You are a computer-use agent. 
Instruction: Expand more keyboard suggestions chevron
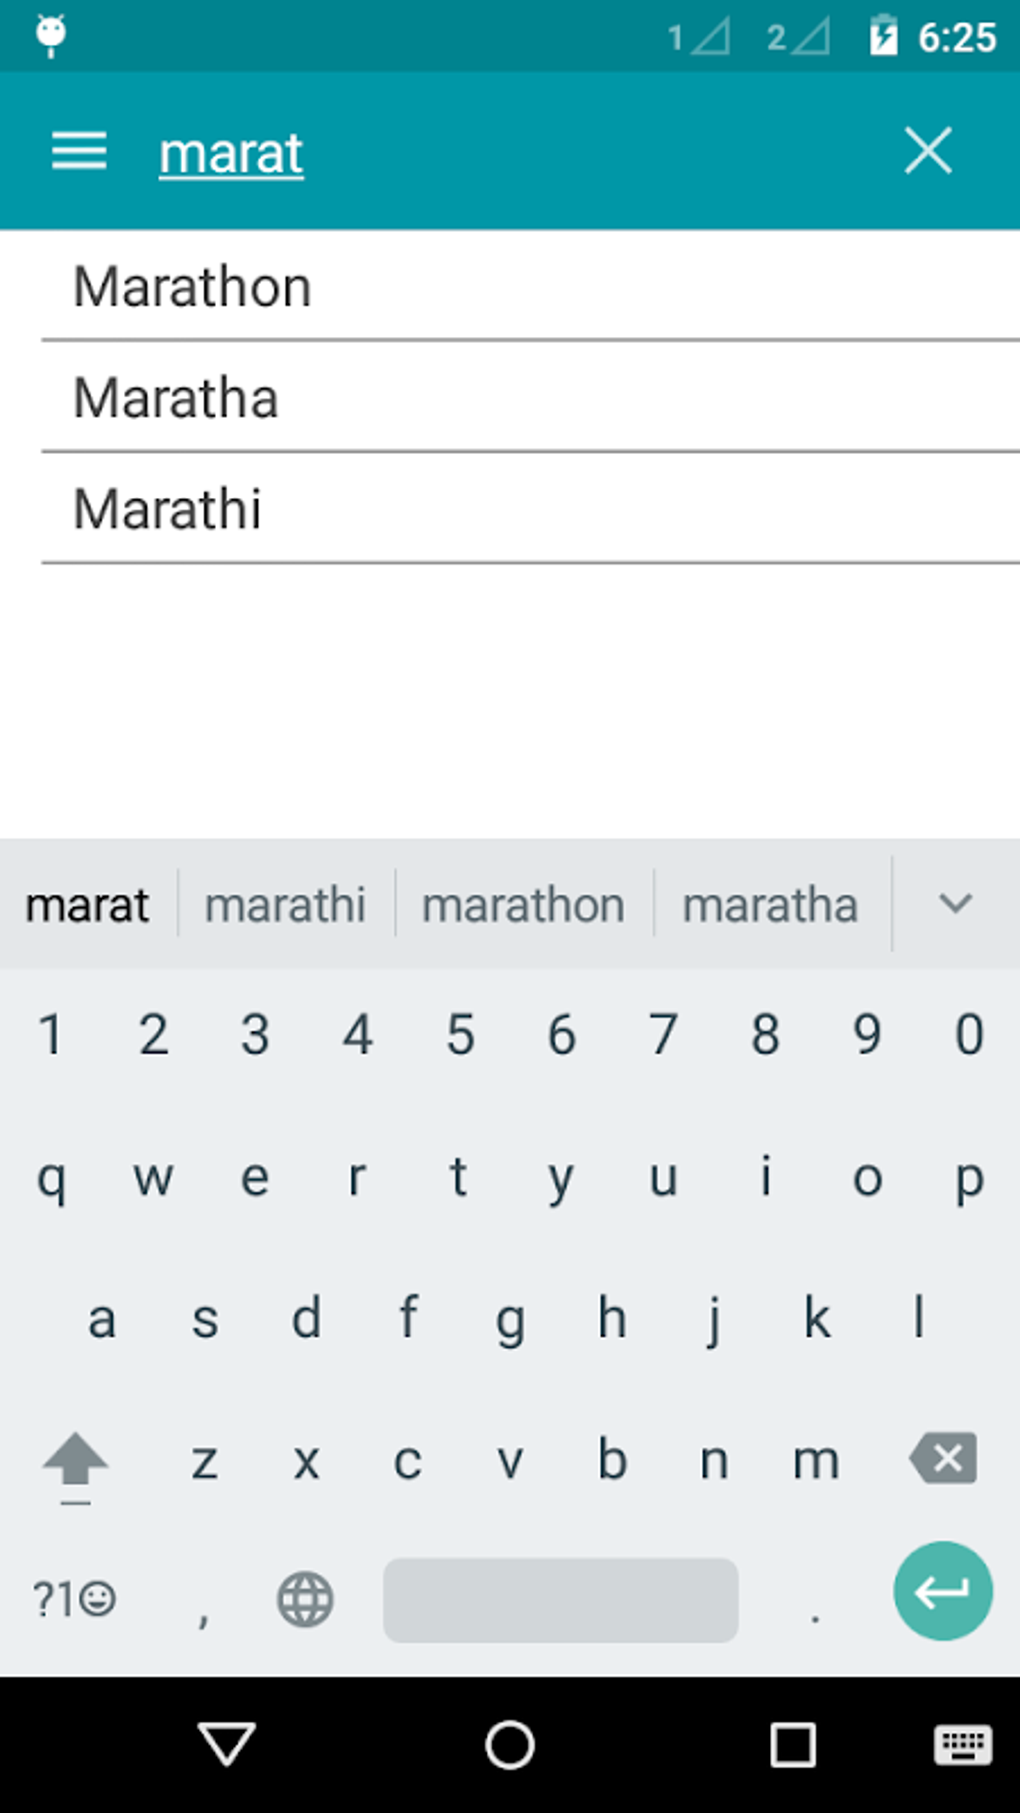tap(955, 904)
